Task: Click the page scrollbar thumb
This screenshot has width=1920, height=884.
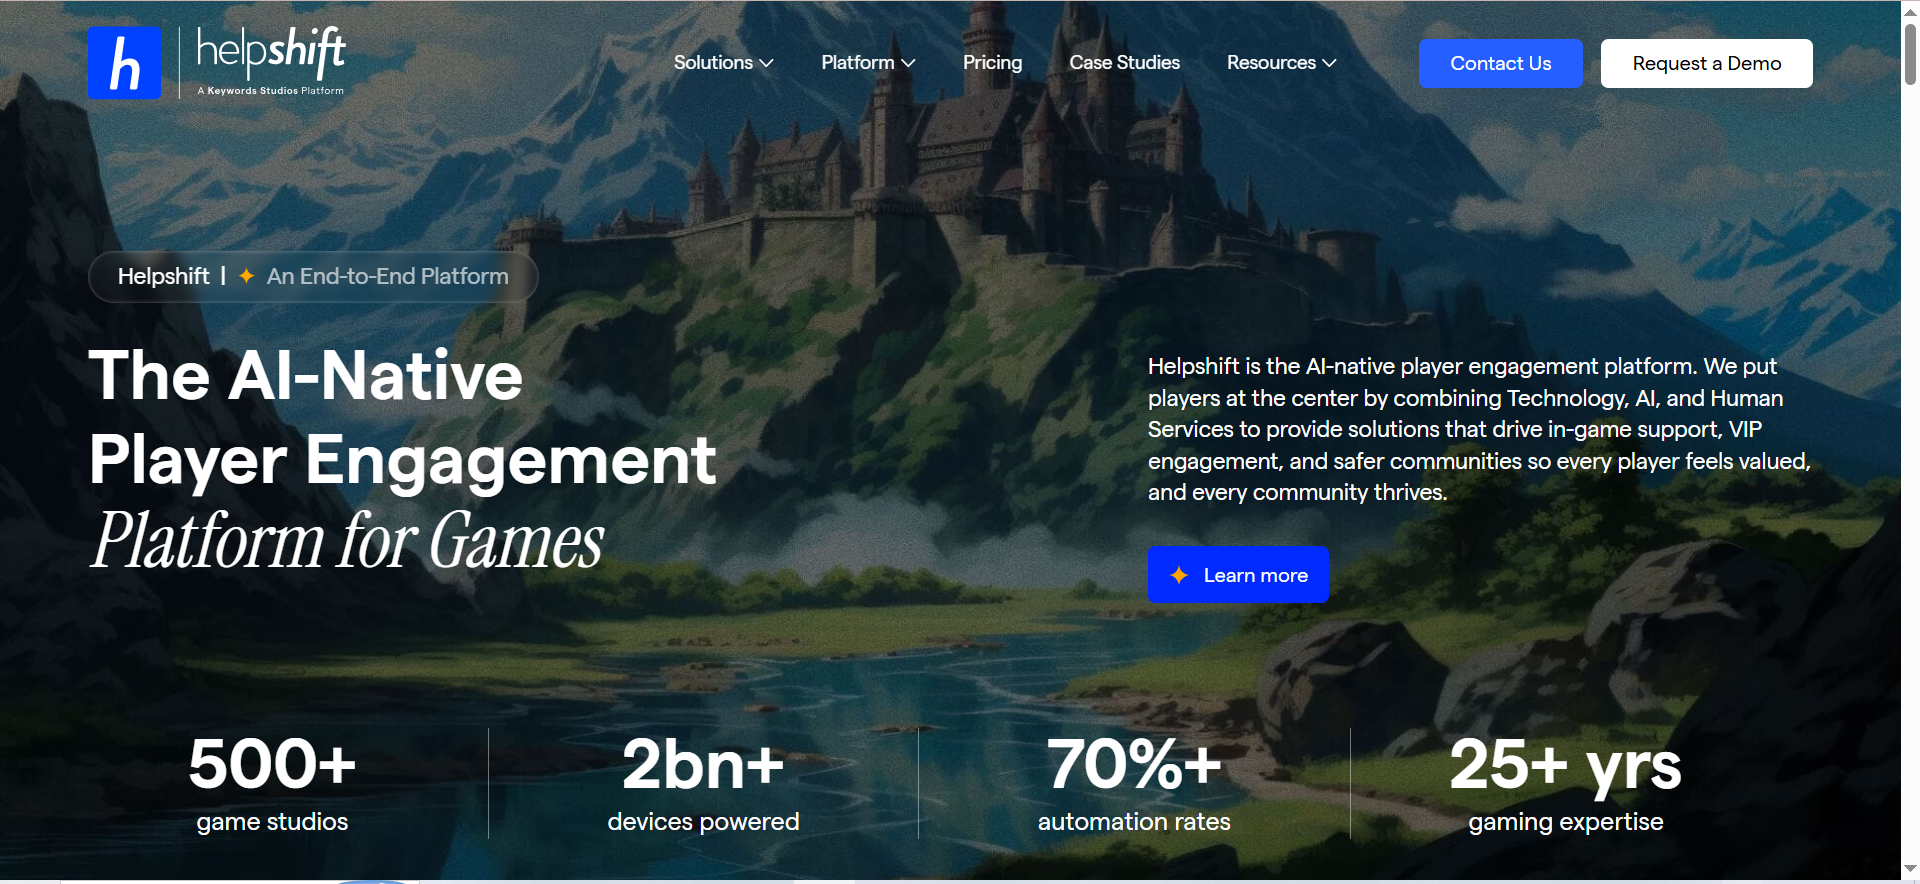Action: pyautogui.click(x=1910, y=55)
